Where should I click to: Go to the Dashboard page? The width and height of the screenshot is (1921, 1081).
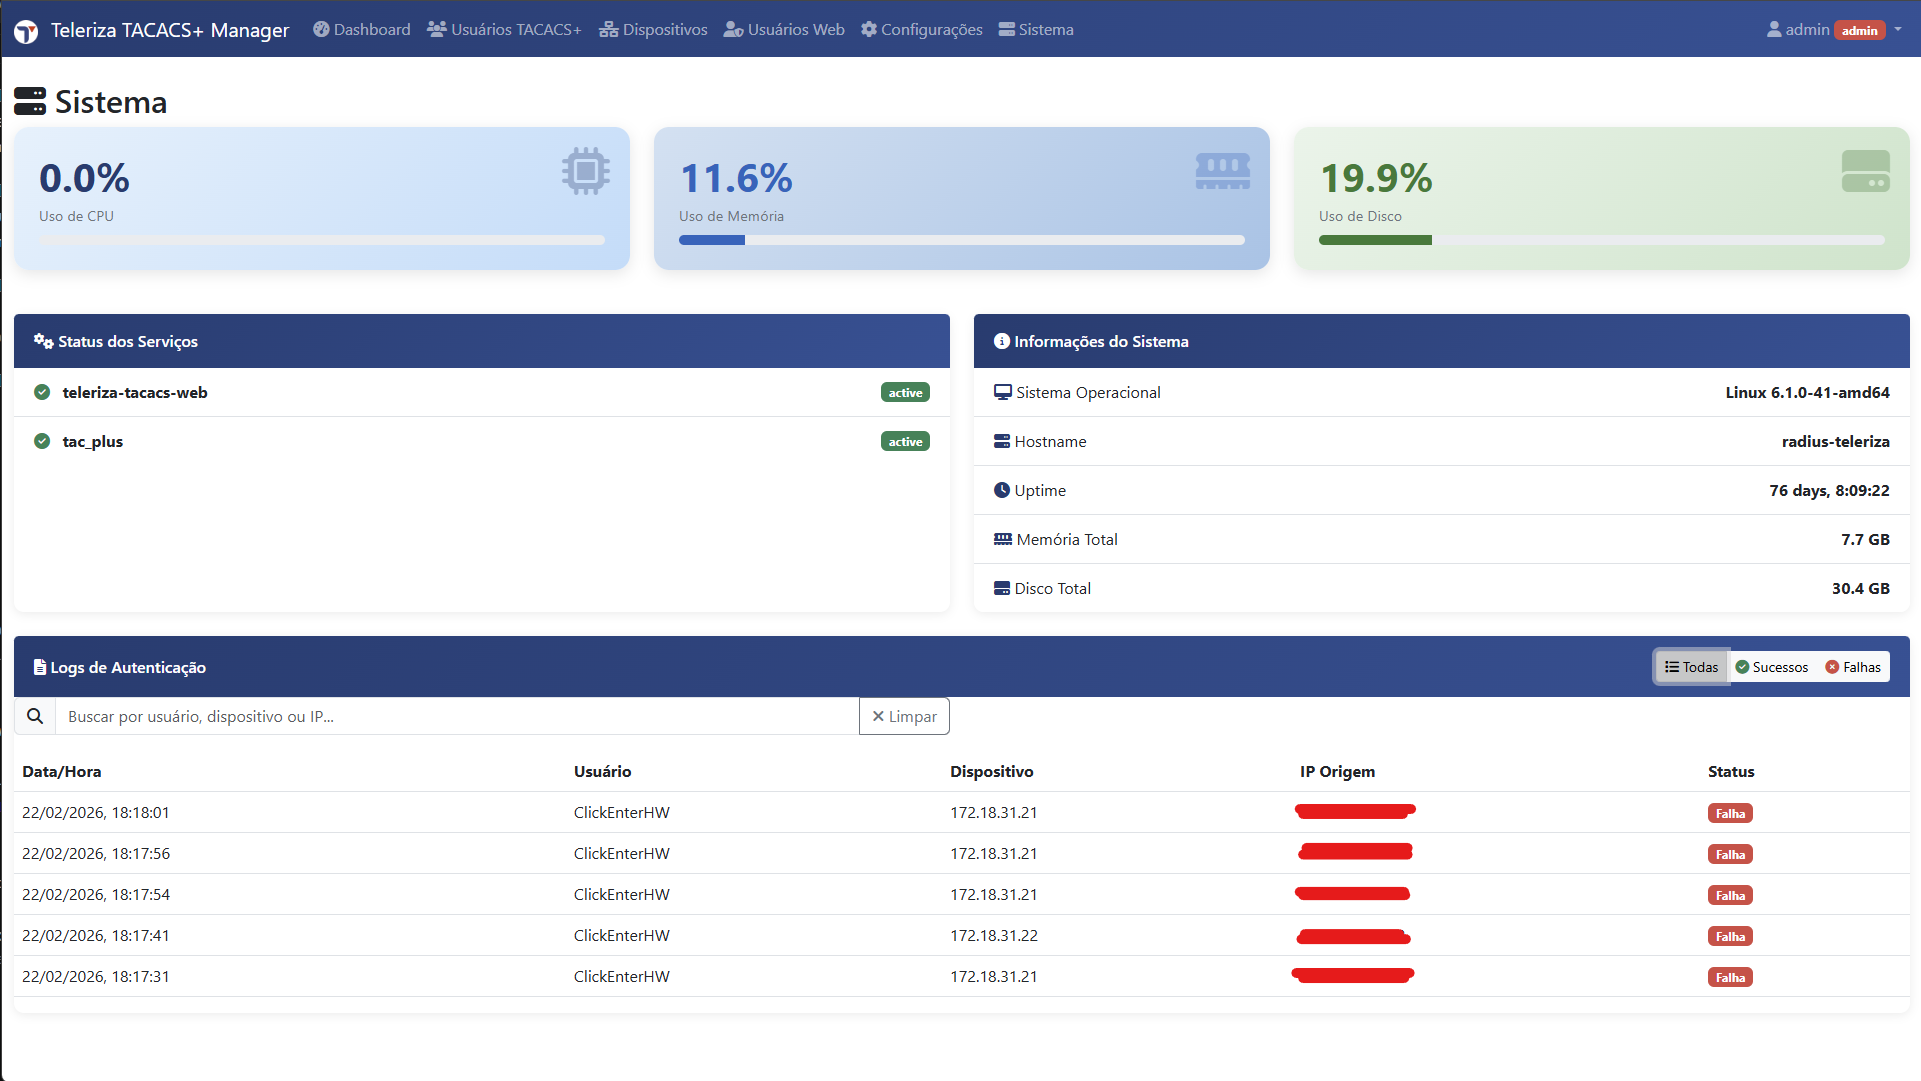pos(361,30)
